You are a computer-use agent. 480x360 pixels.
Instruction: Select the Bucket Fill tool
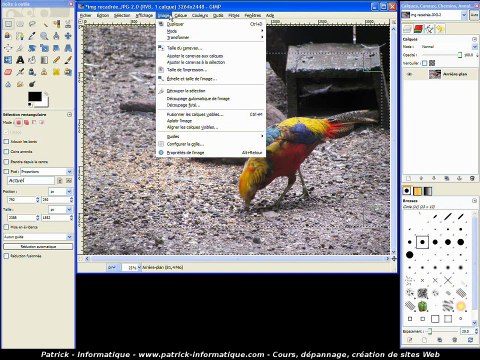coord(32,60)
